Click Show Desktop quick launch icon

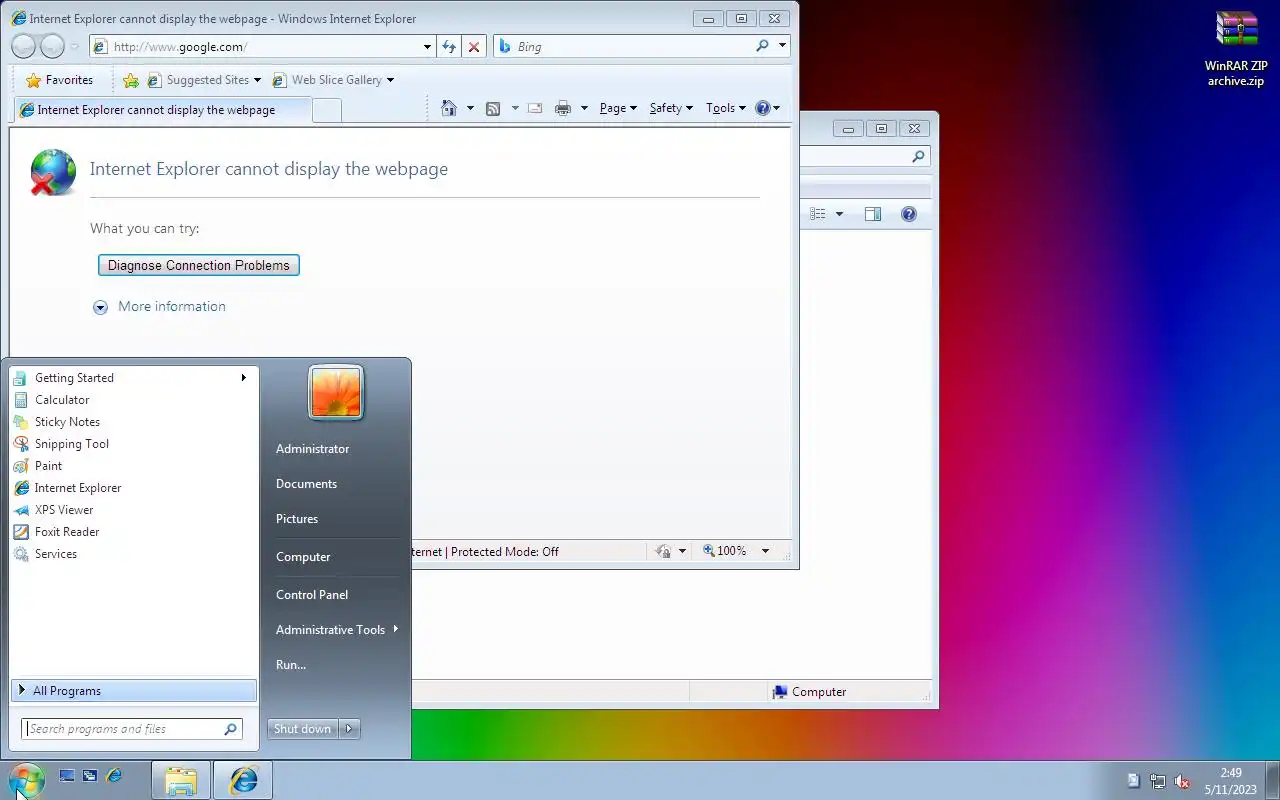pos(67,775)
